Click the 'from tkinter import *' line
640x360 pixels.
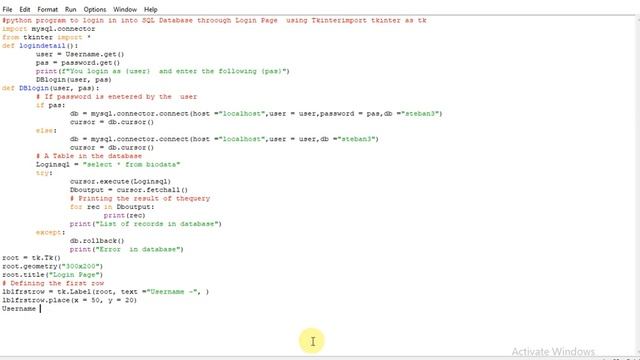(x=46, y=37)
